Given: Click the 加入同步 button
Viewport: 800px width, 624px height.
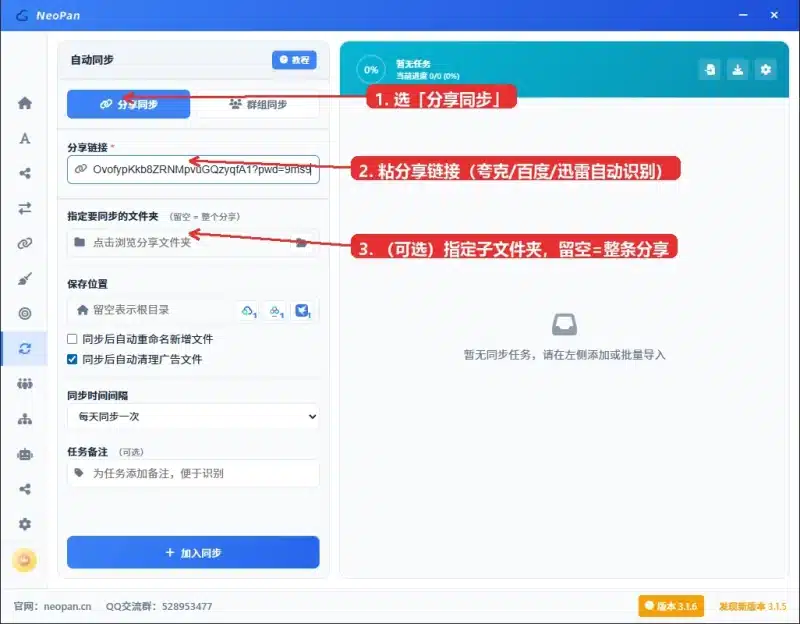Looking at the screenshot, I should point(193,553).
